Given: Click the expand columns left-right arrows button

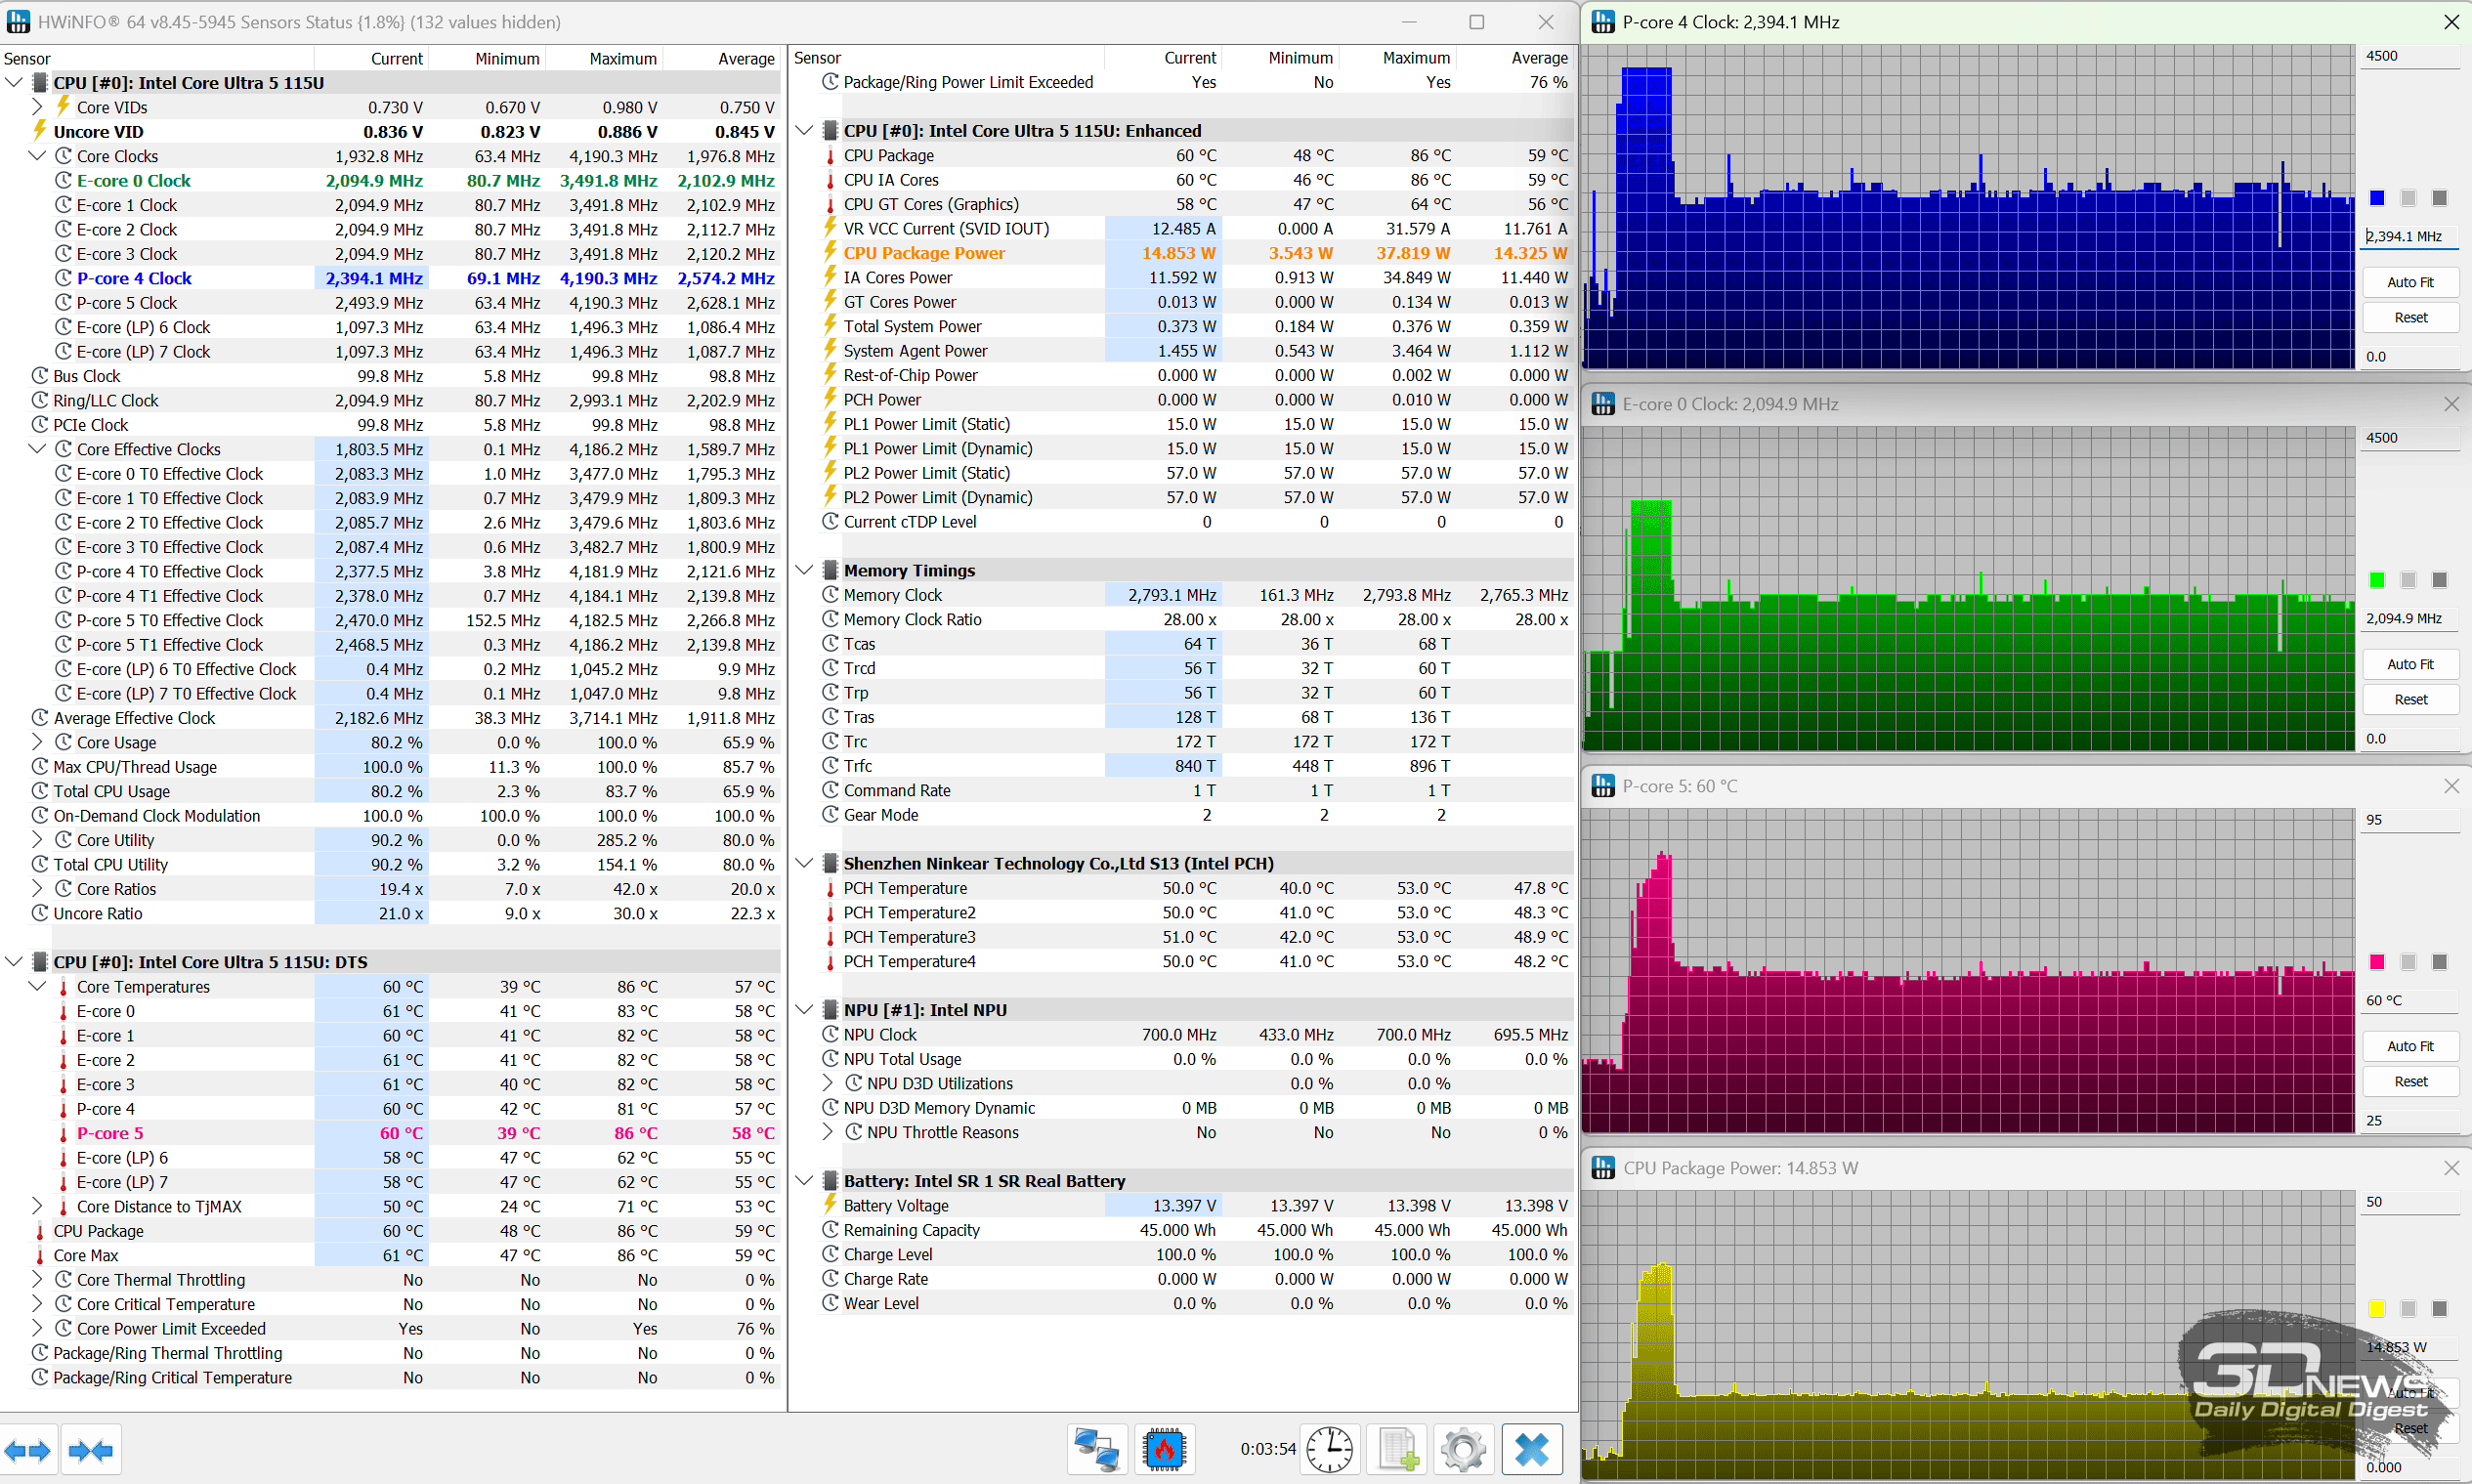Looking at the screenshot, I should (27, 1450).
